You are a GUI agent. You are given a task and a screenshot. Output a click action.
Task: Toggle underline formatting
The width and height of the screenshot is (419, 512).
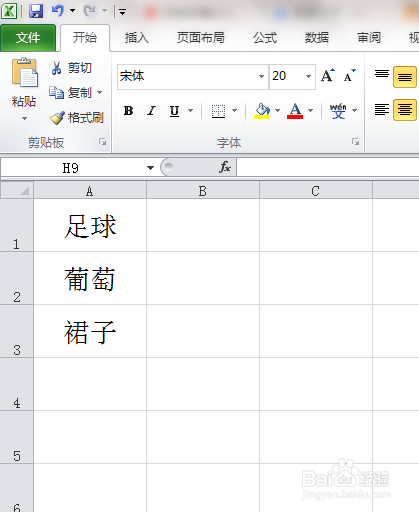(x=174, y=110)
